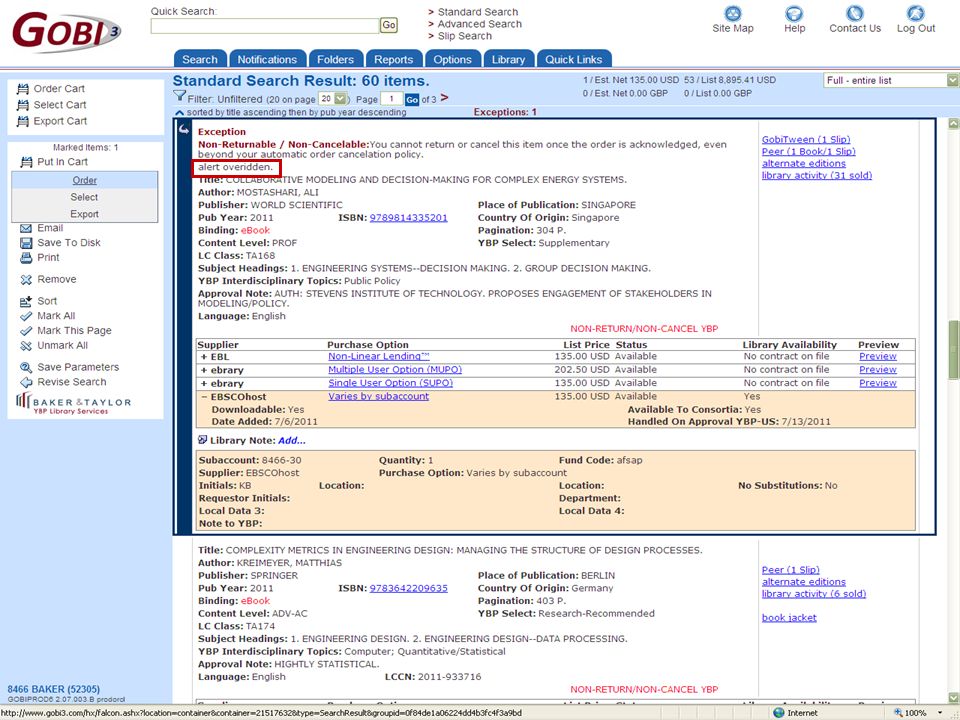Click the GOBI3 logo
This screenshot has height=720, width=960.
click(66, 31)
